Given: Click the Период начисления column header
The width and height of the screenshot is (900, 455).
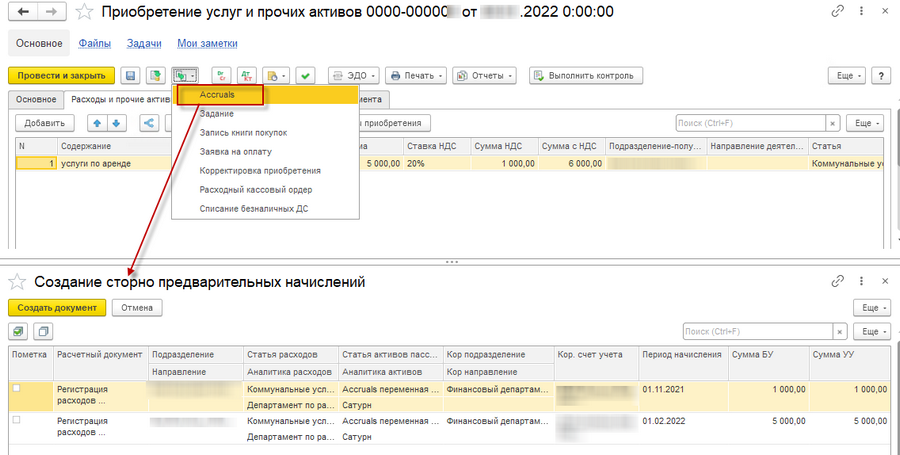Looking at the screenshot, I should [x=683, y=355].
